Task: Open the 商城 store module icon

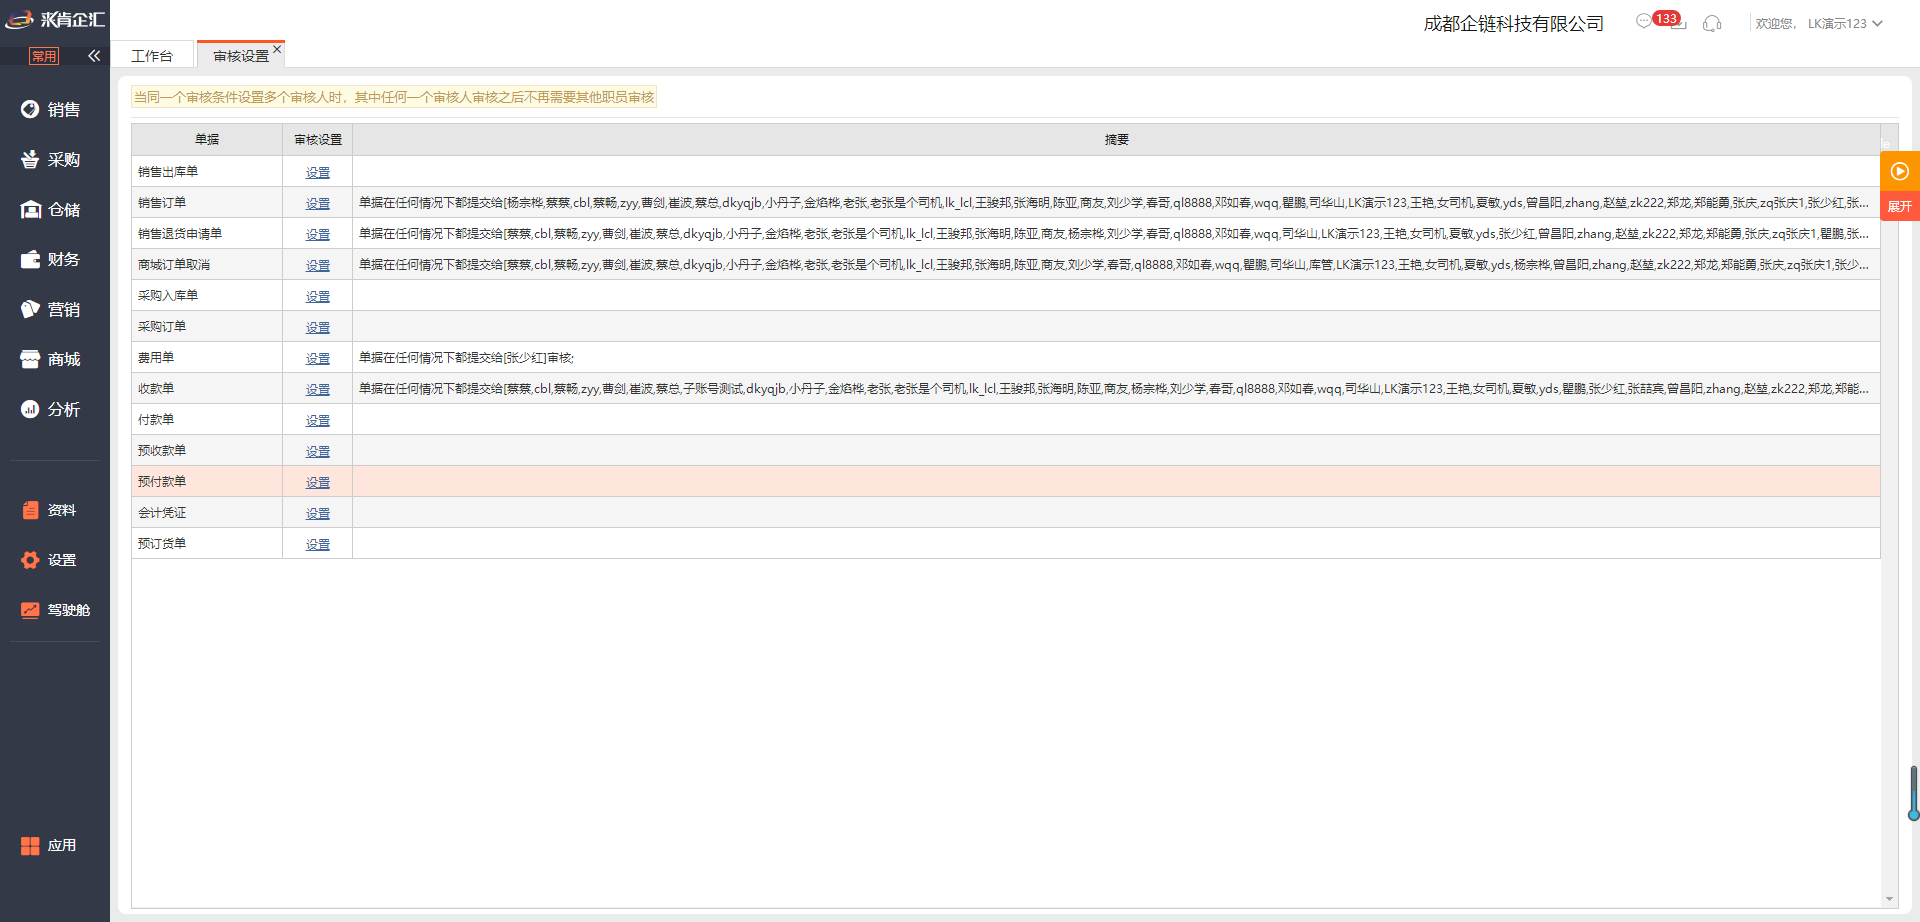Action: click(31, 359)
